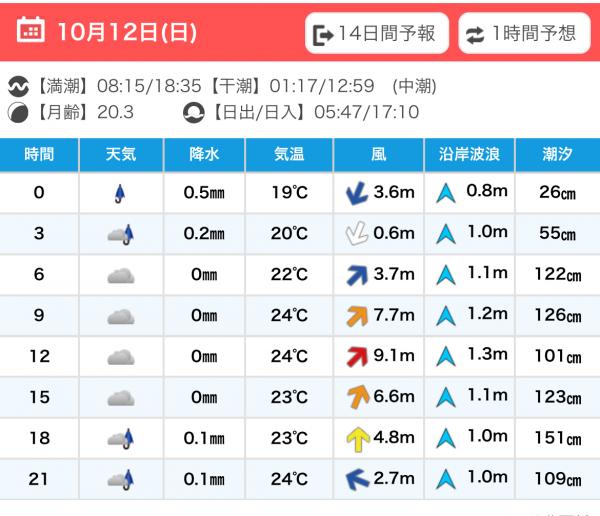
Task: Click the white wind arrow at hour 3
Action: click(357, 234)
